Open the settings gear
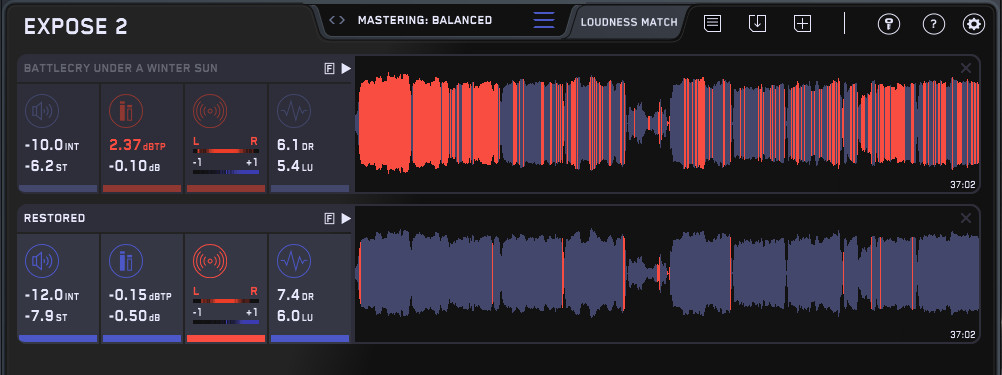The width and height of the screenshot is (1002, 375). [974, 24]
